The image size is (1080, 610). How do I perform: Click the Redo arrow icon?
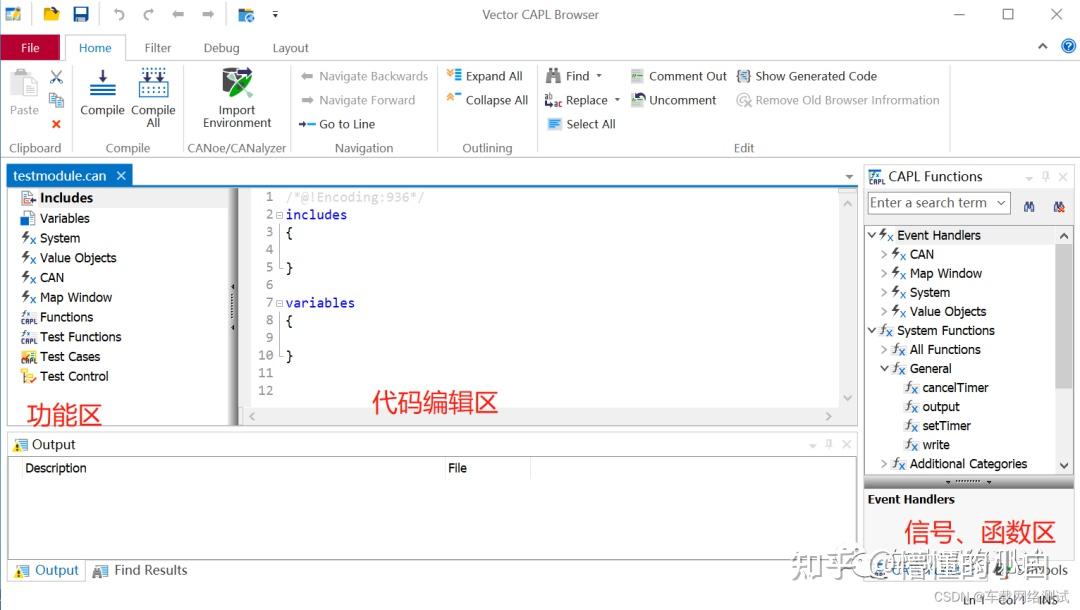(x=148, y=14)
